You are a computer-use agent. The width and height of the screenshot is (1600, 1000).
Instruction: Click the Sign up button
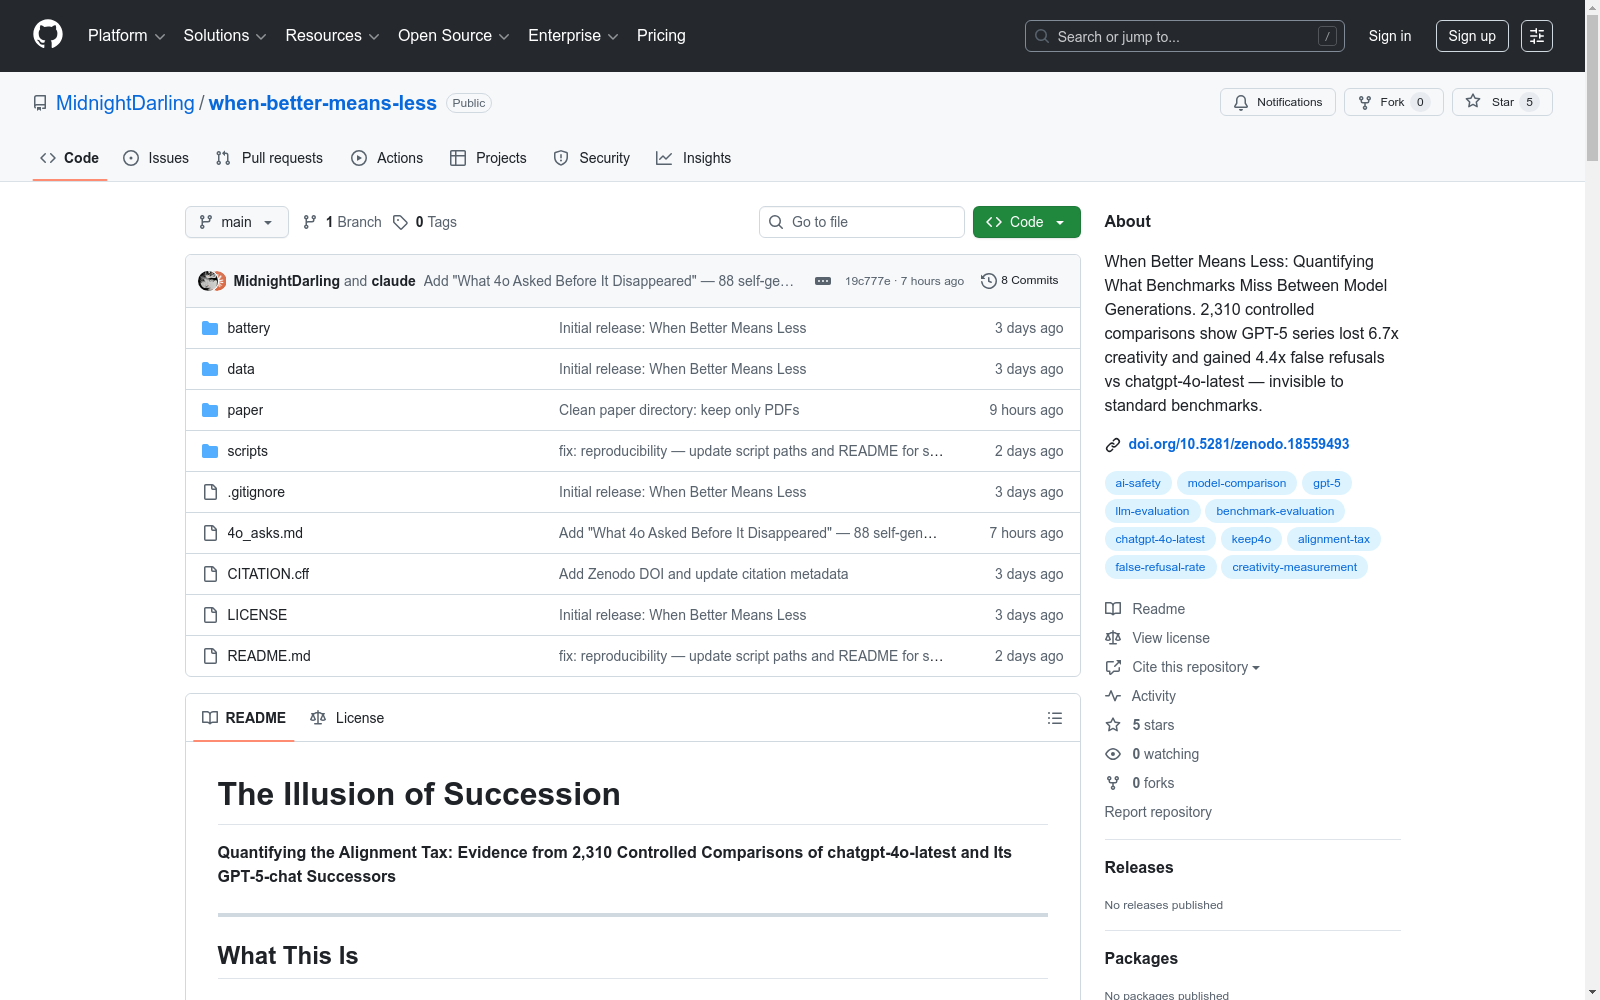(1472, 36)
